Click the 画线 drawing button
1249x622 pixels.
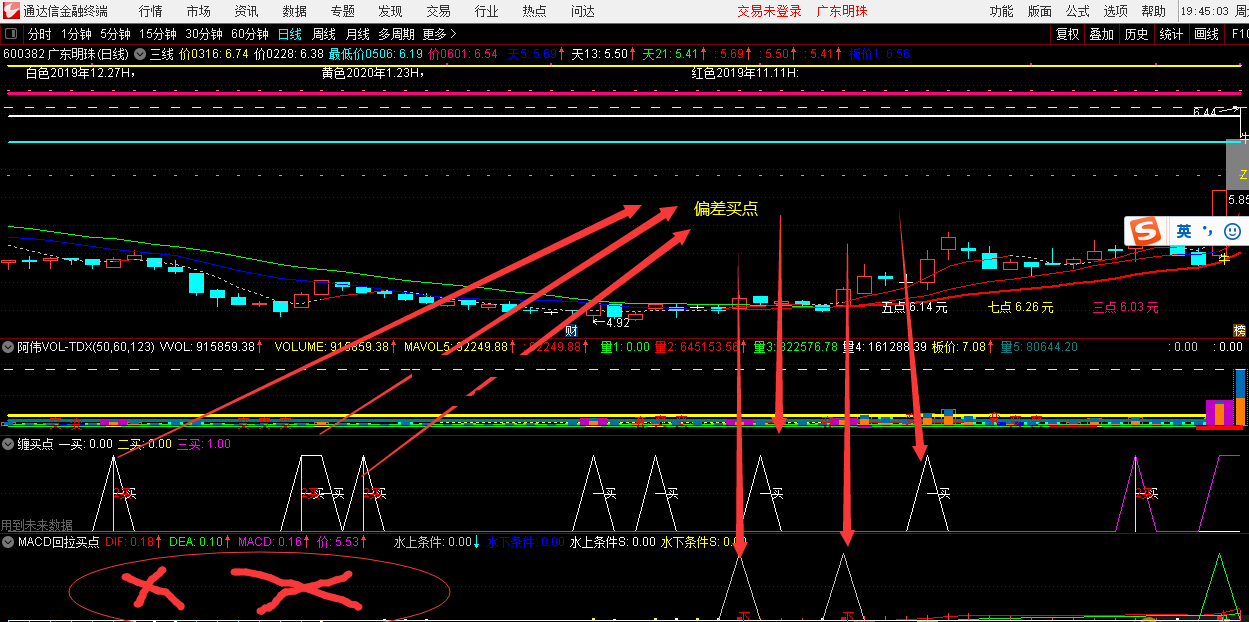1206,34
